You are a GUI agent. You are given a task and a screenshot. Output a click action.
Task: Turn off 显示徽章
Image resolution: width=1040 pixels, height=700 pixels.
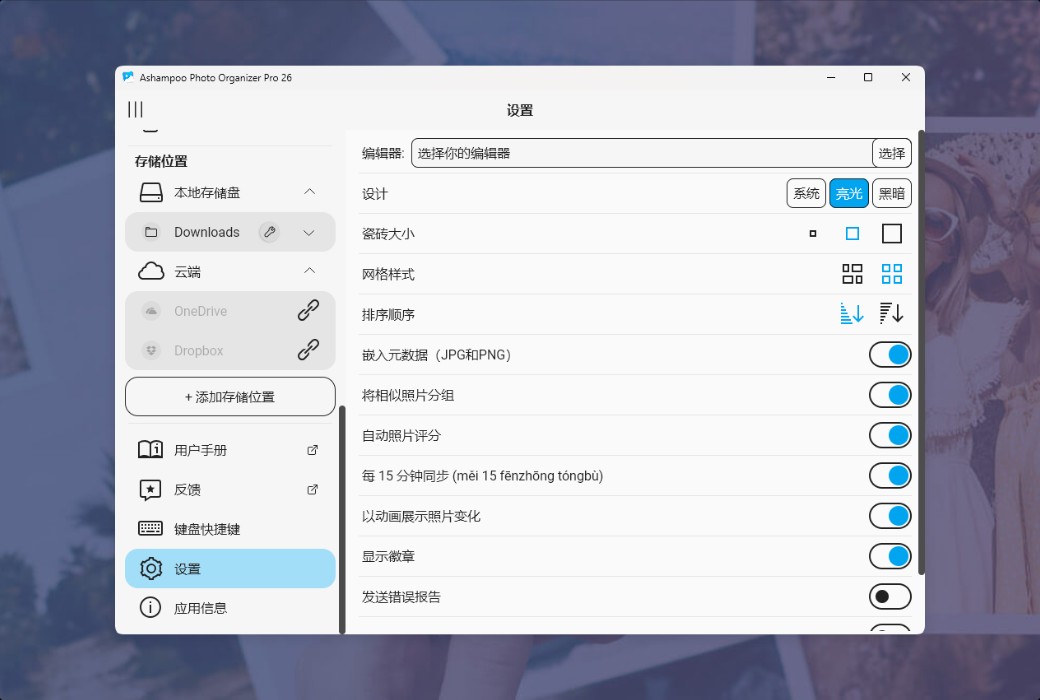[890, 556]
